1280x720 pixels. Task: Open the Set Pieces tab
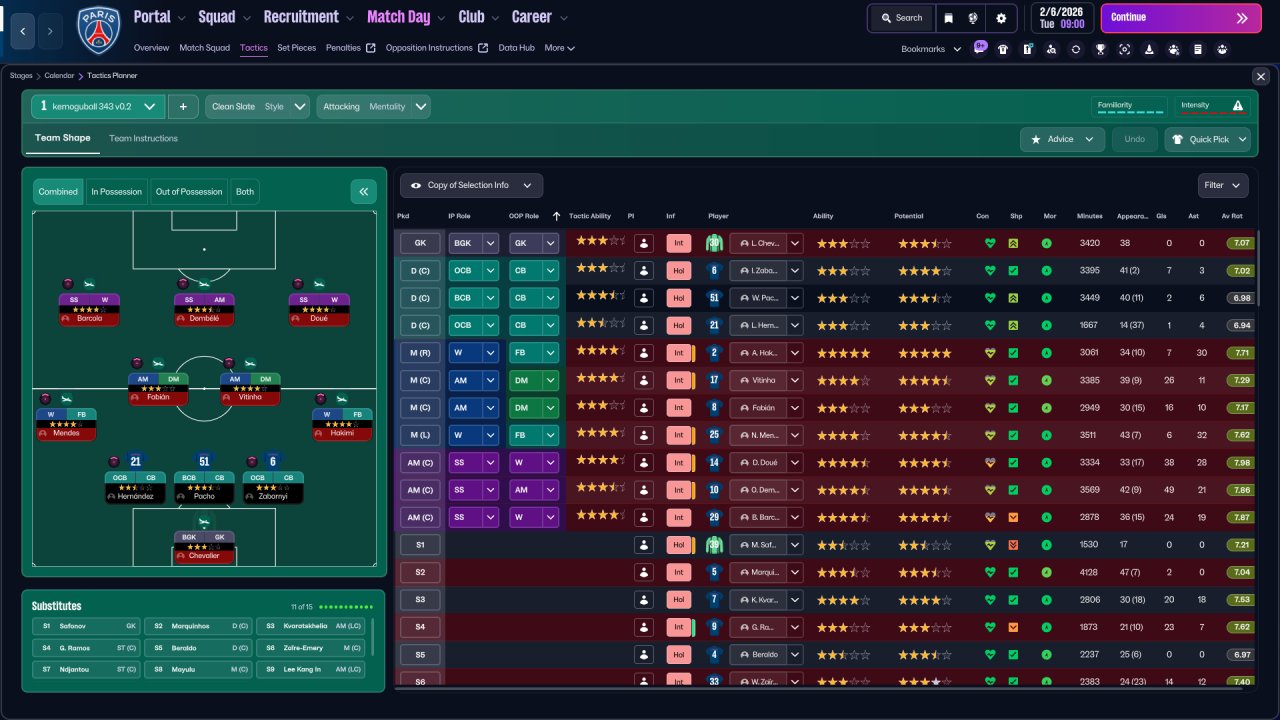click(297, 48)
